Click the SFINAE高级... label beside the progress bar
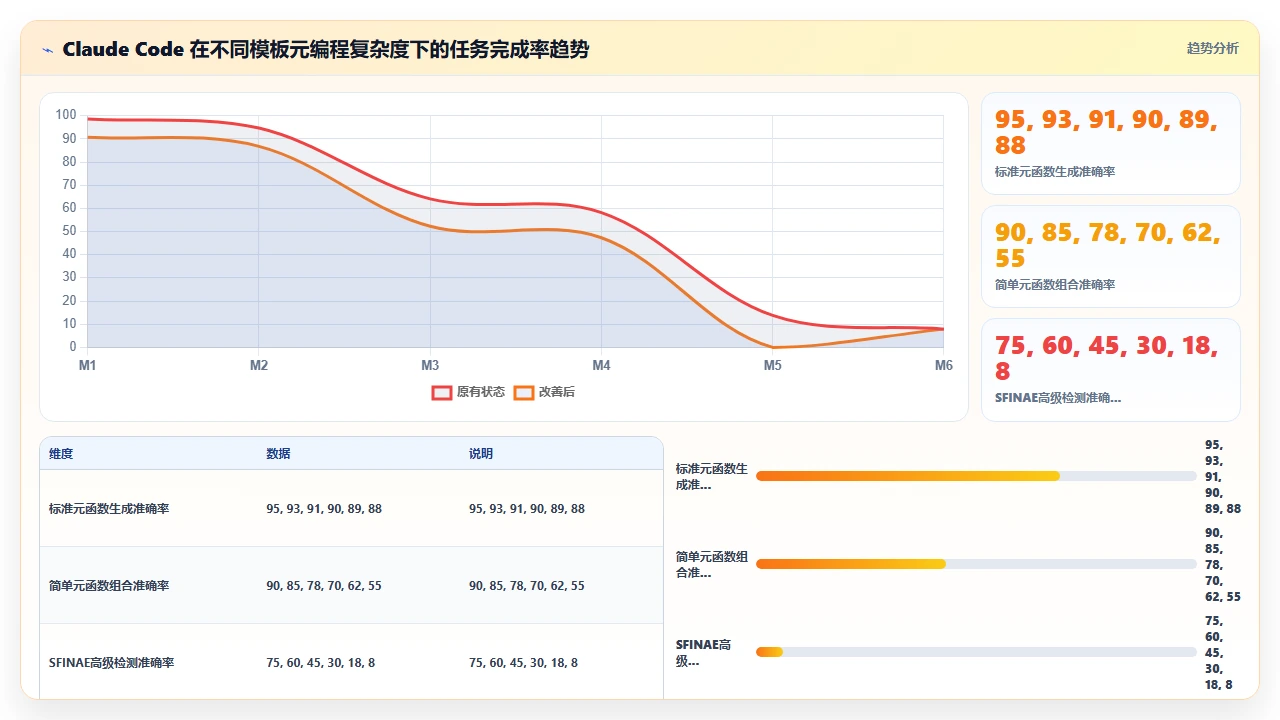This screenshot has width=1280, height=720. pyautogui.click(x=704, y=653)
